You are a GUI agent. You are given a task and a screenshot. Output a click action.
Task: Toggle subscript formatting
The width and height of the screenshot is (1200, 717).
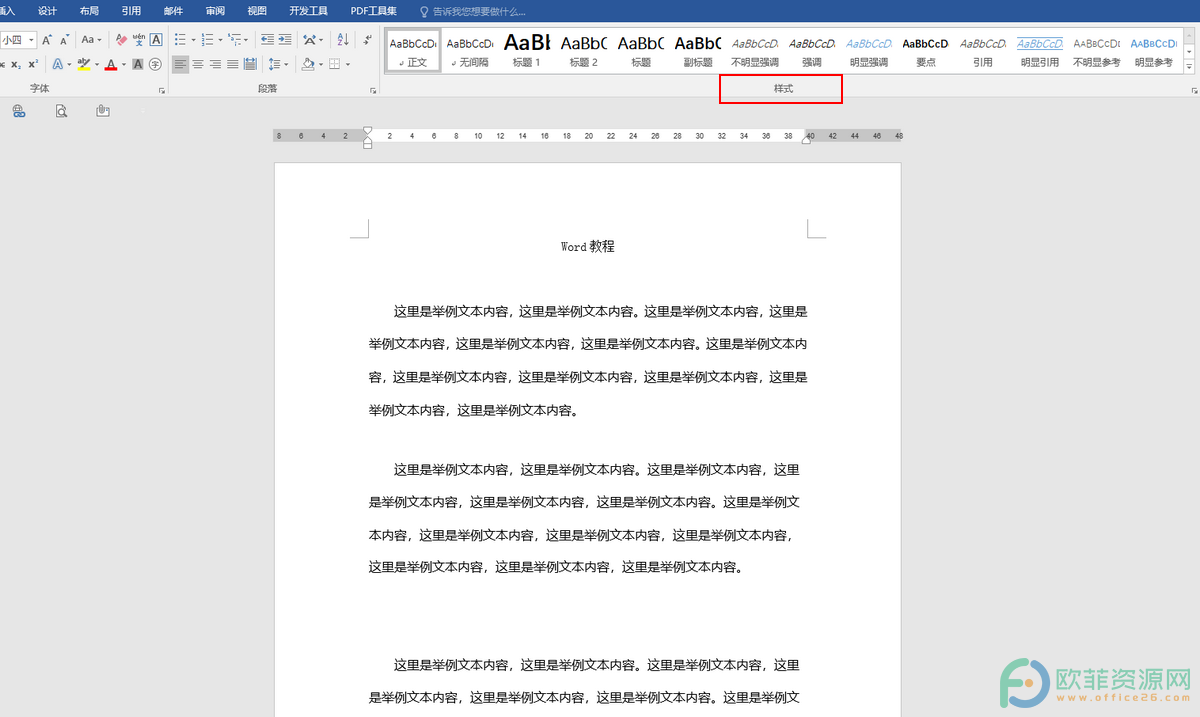coord(16,64)
